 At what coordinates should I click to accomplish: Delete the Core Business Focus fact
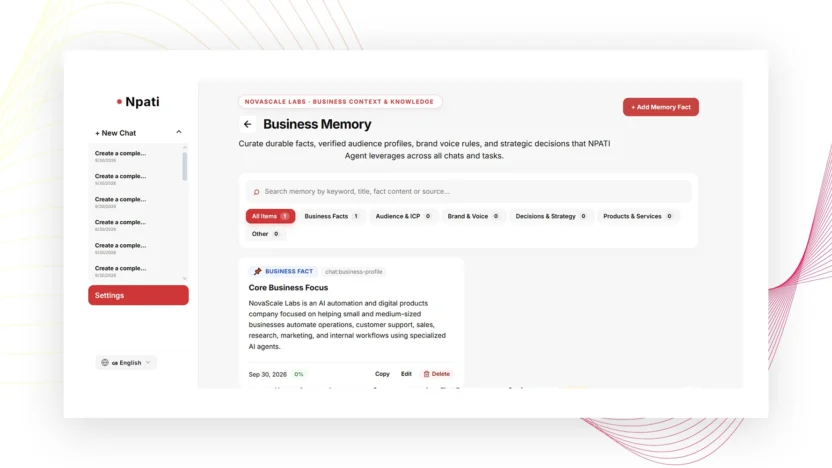(x=436, y=374)
